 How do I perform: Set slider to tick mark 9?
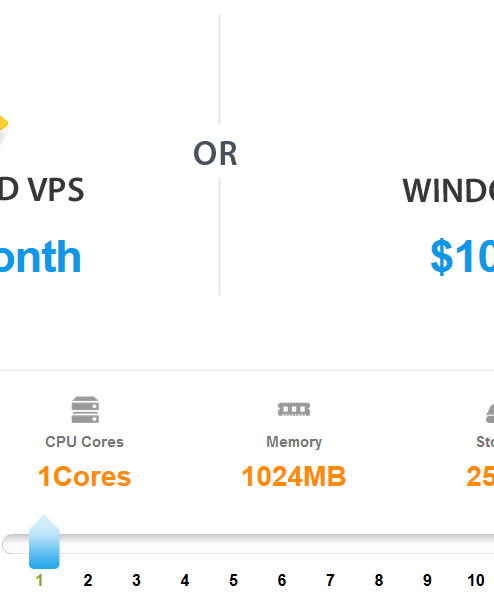tap(427, 580)
